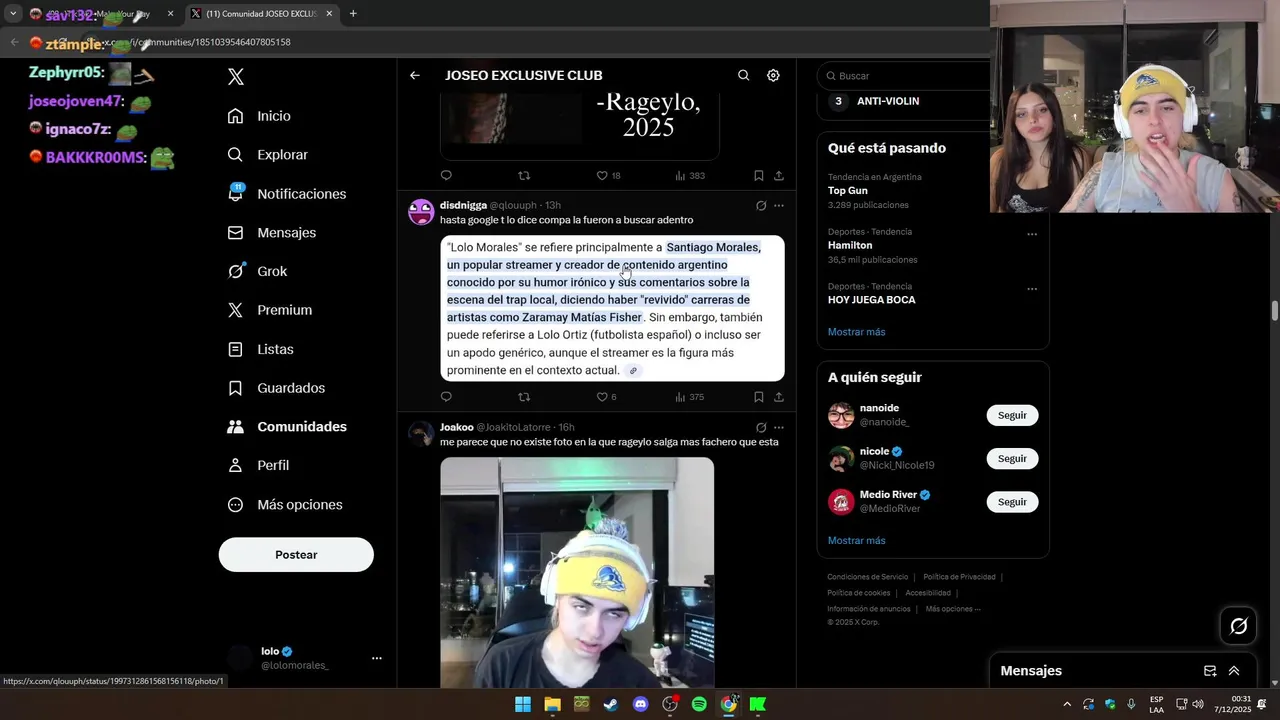Bookmark the Rageylo 2025 post

(759, 175)
